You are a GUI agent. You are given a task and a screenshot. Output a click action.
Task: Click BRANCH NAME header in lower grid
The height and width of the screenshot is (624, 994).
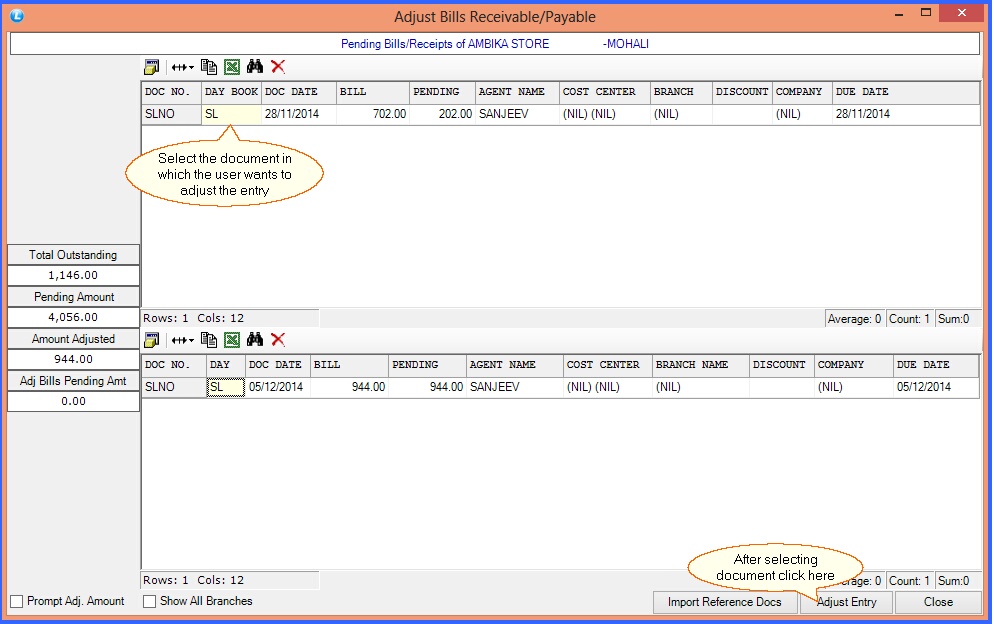coord(700,365)
